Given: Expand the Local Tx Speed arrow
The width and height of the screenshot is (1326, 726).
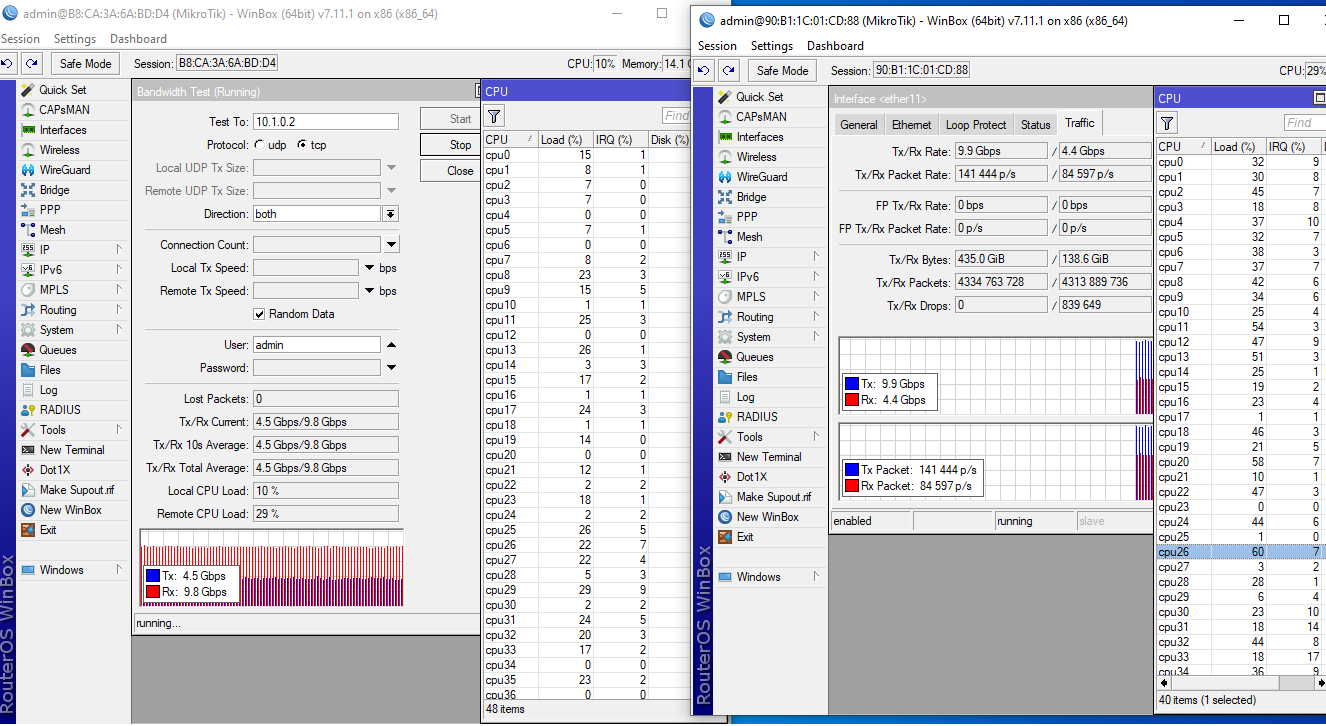Looking at the screenshot, I should tap(369, 268).
